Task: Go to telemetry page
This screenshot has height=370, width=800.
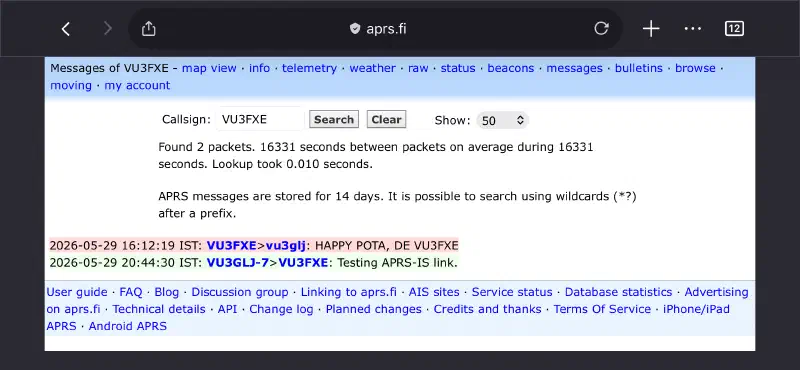Action: [309, 68]
